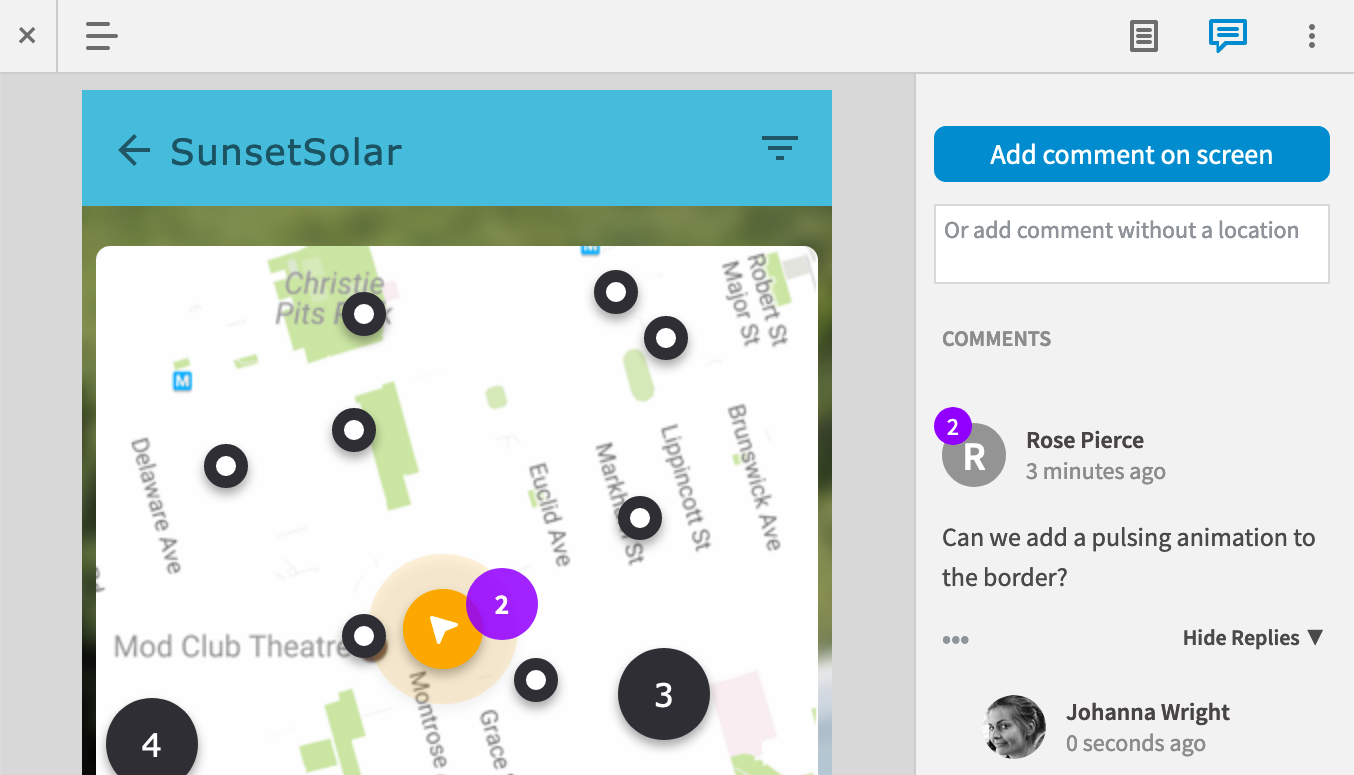This screenshot has width=1354, height=775.
Task: Open the vertical three-dot more menu
Action: tap(1311, 37)
